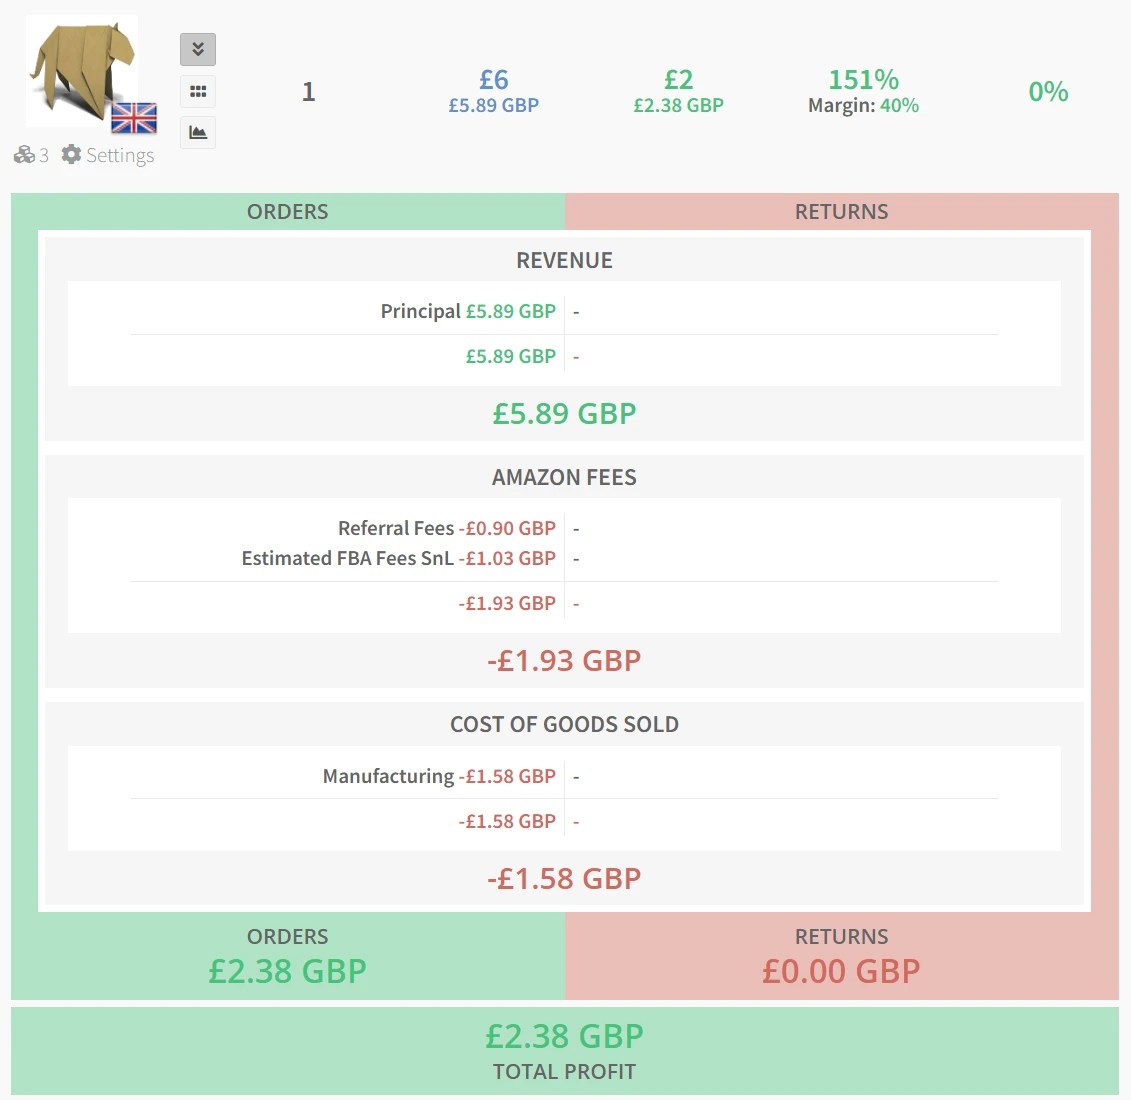Open the sales chart icon
The image size is (1131, 1100).
[x=197, y=132]
